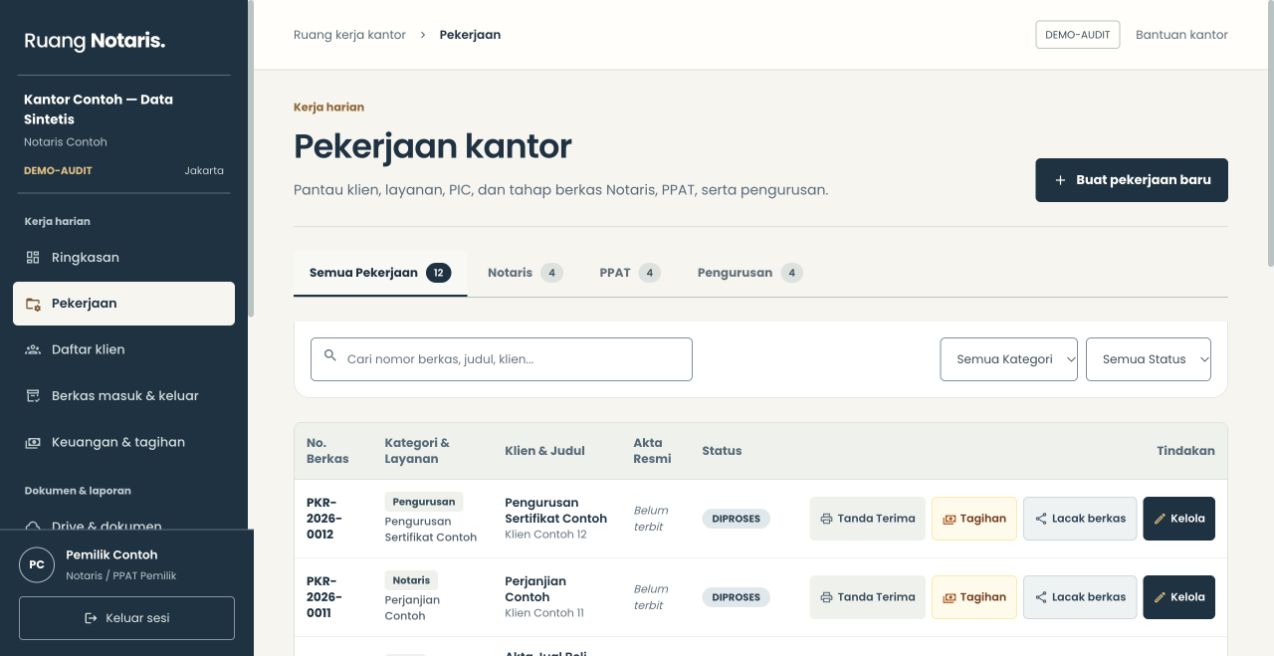Click the Pemilik Contoh user name

coord(112,555)
